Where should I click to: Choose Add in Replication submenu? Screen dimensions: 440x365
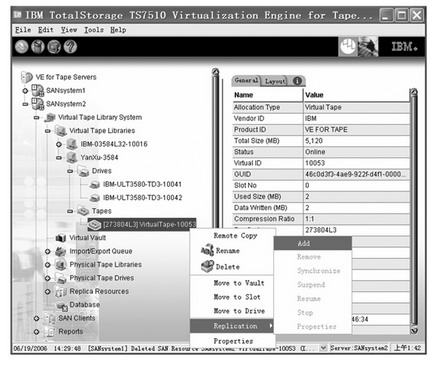tap(313, 243)
